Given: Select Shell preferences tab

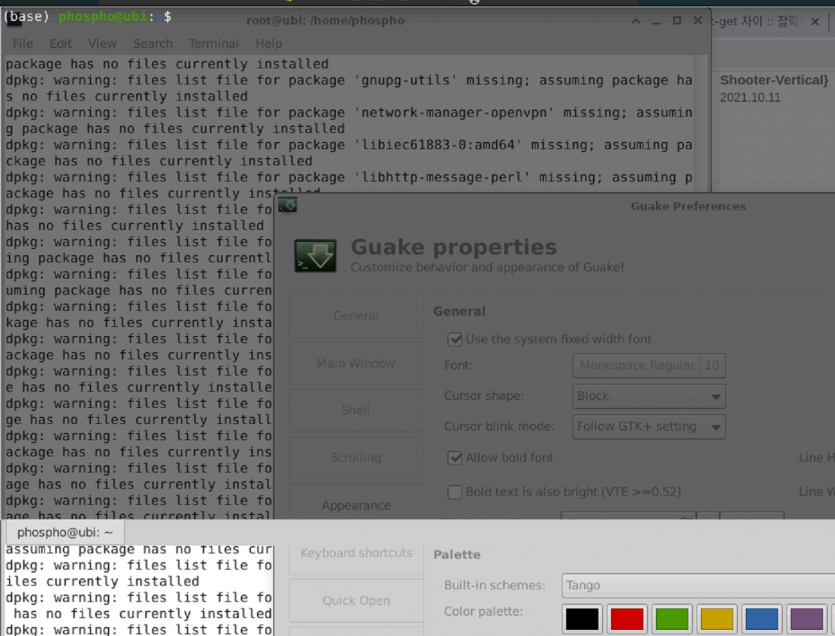Looking at the screenshot, I should point(356,410).
